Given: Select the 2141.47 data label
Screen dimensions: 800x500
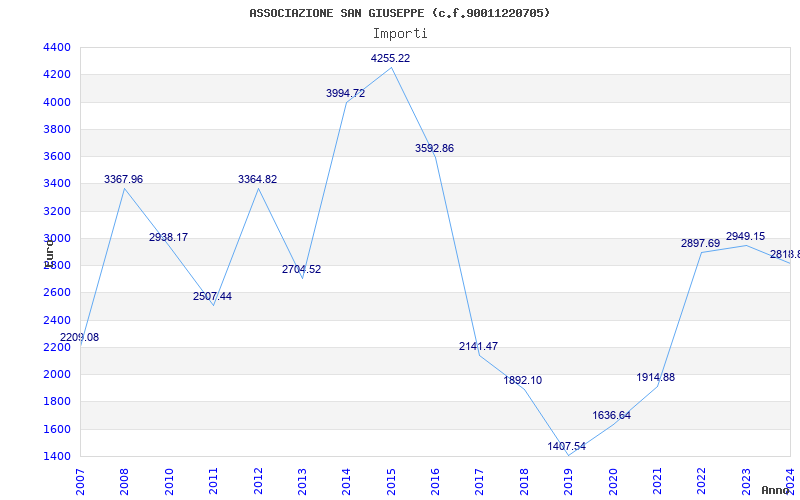Looking at the screenshot, I should [478, 346].
